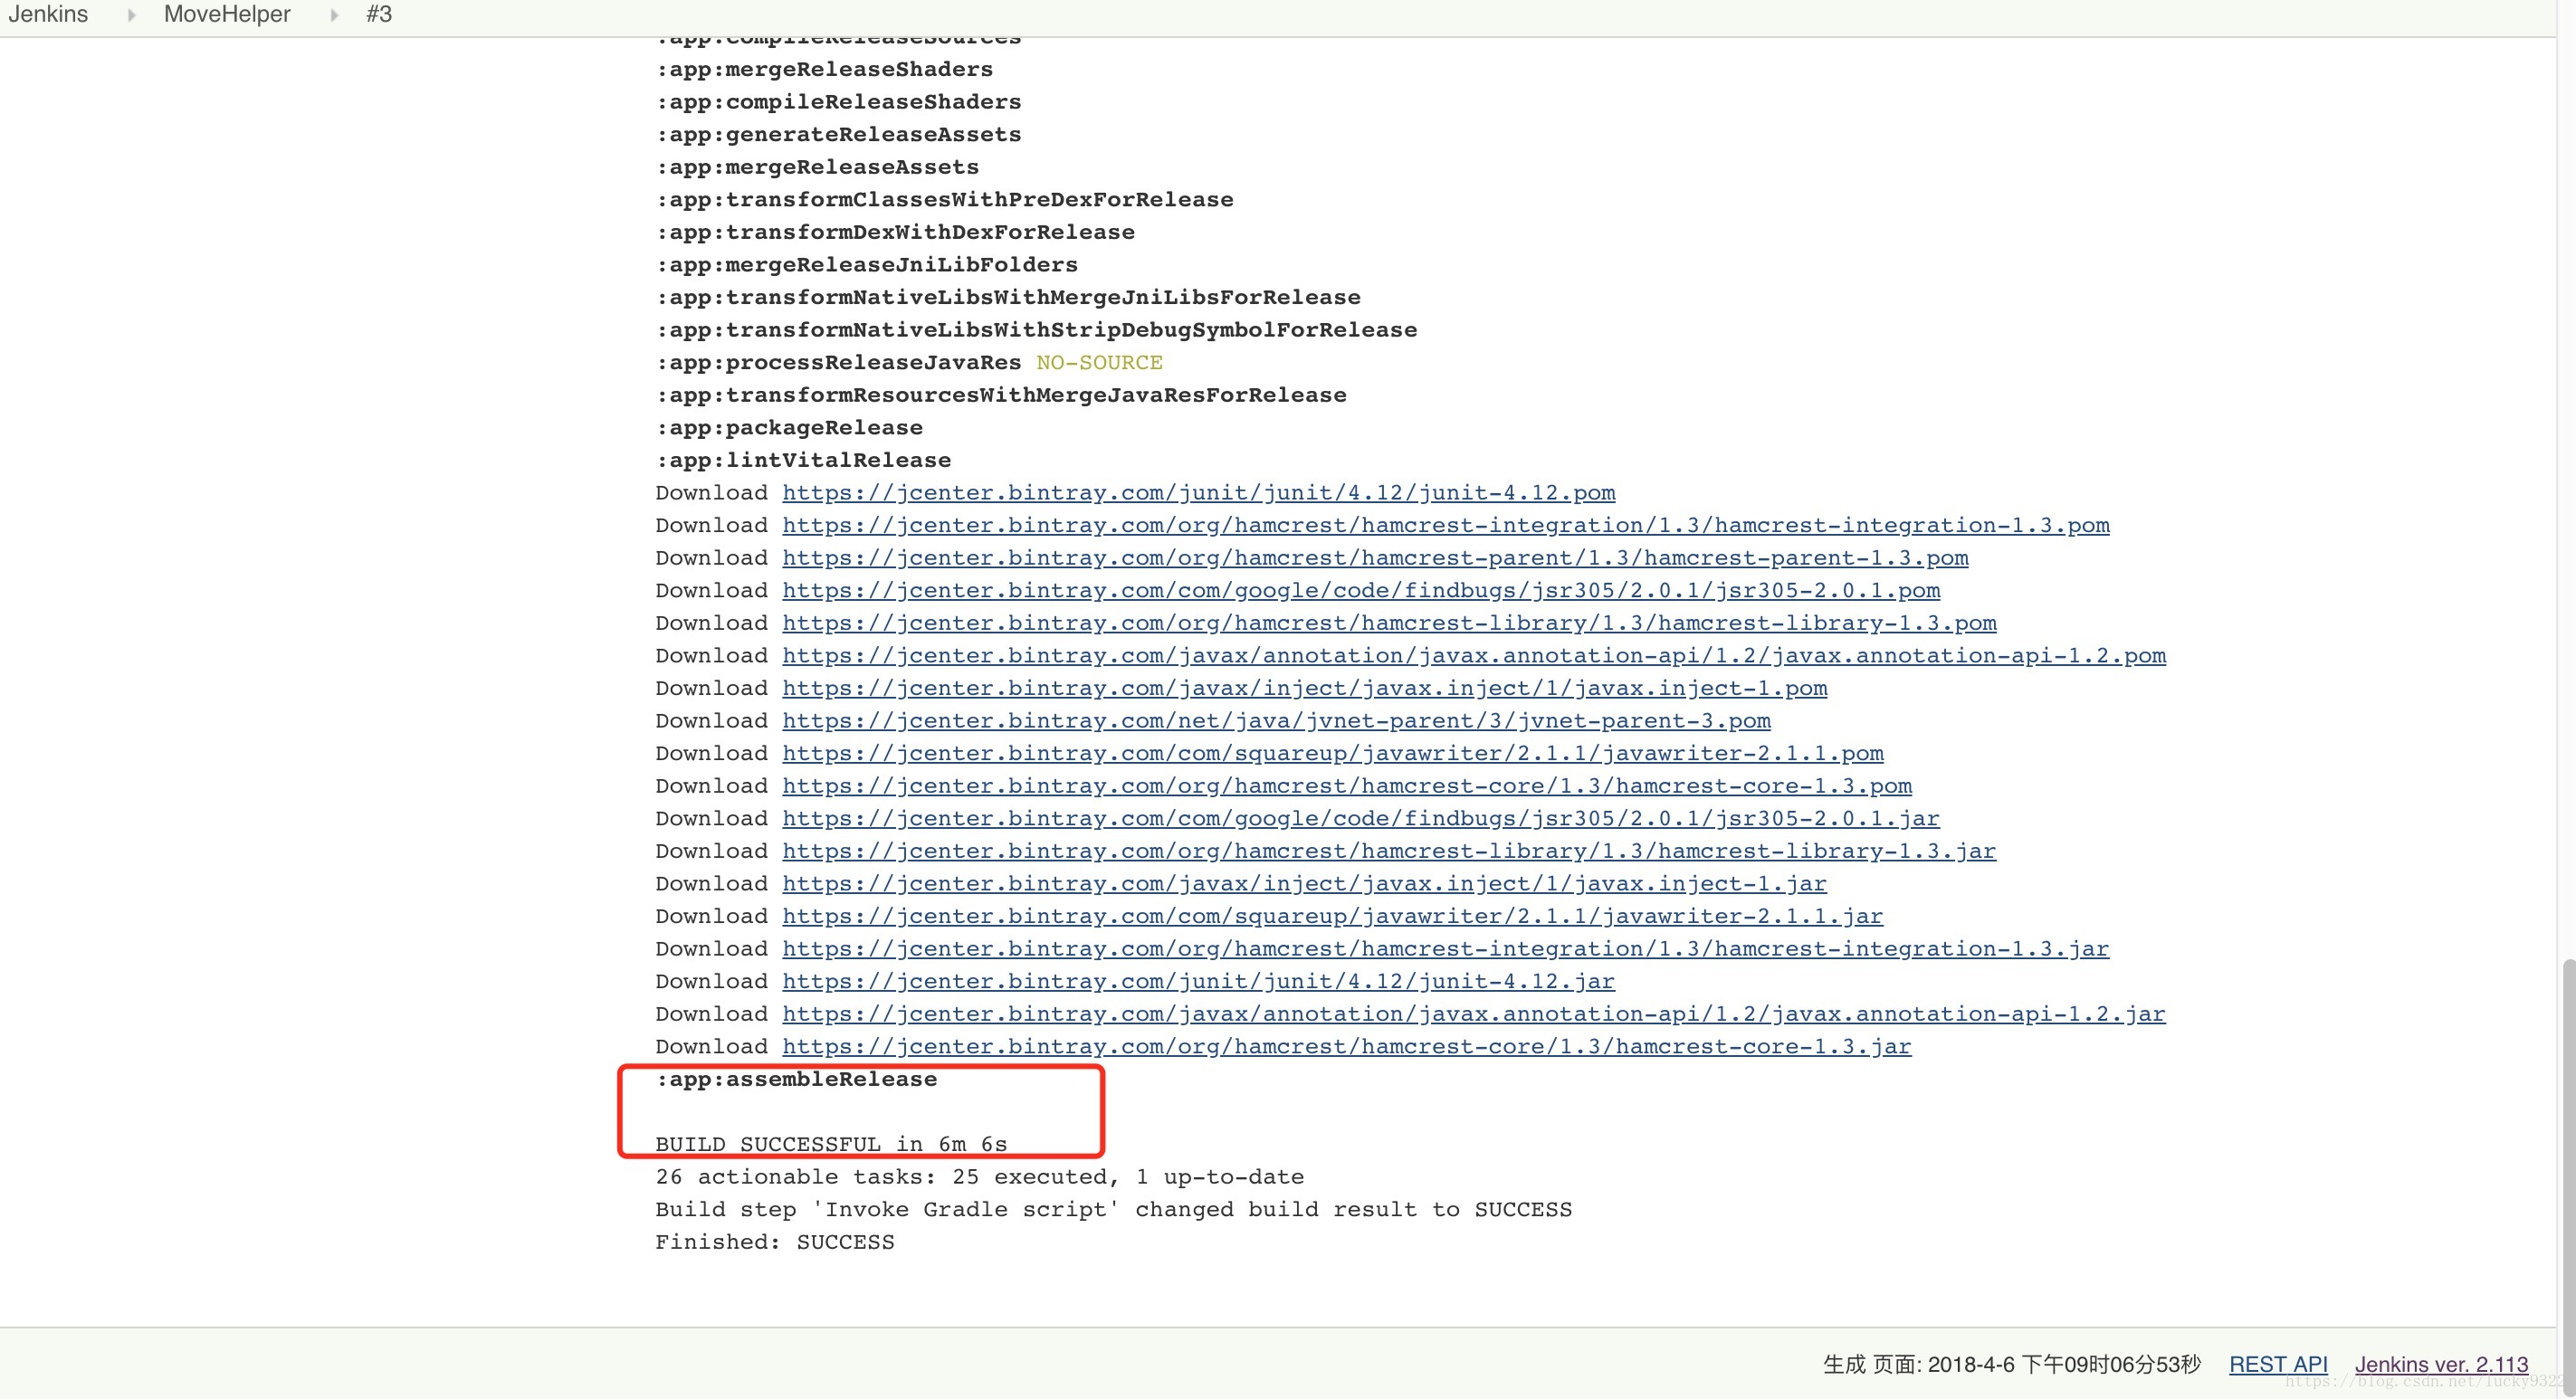The width and height of the screenshot is (2576, 1399).
Task: Select ':app:transformNativeLibsWithMergeJniLibsForRelease' line
Action: click(1008, 298)
